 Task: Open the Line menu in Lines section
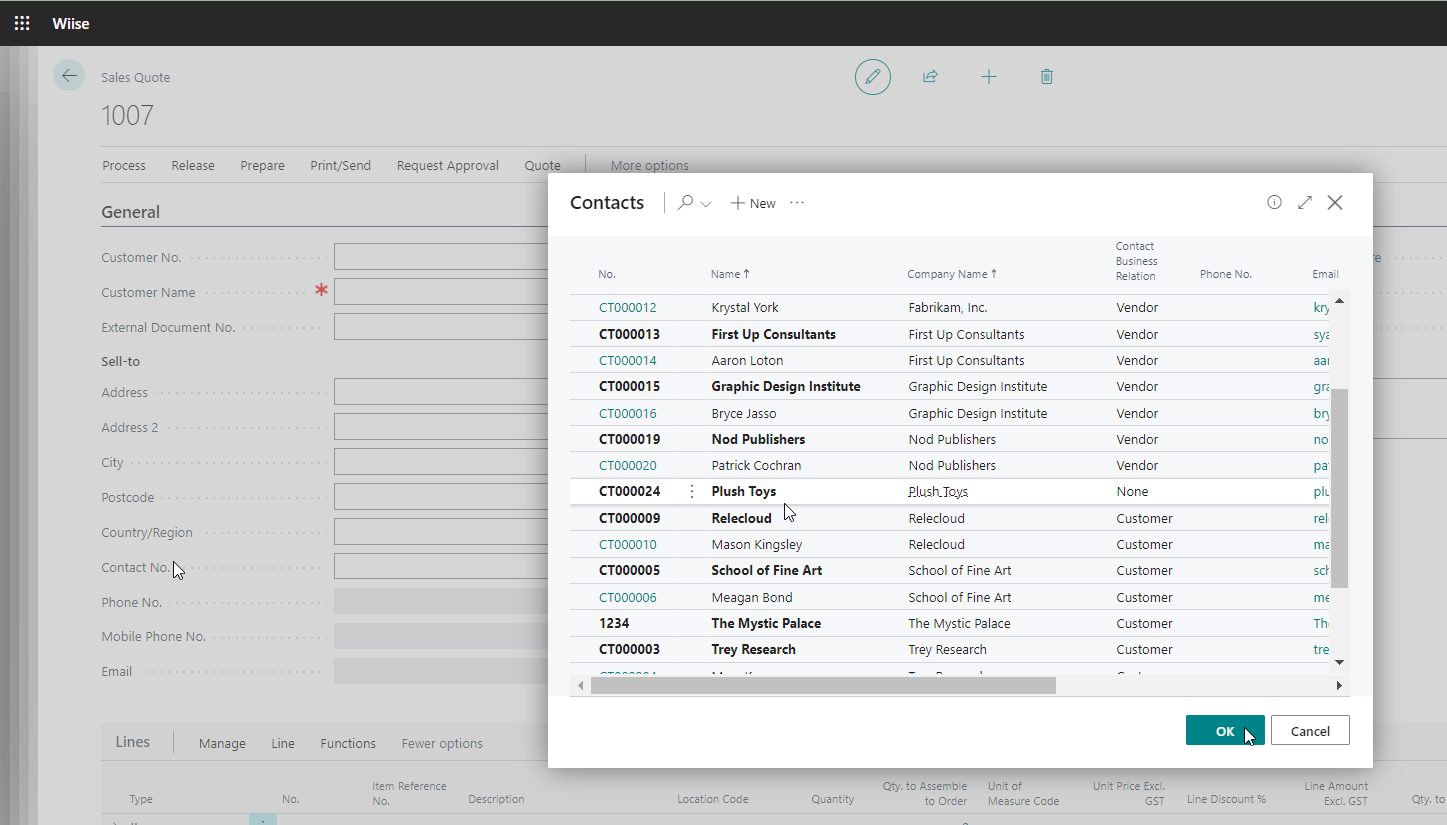(x=283, y=743)
